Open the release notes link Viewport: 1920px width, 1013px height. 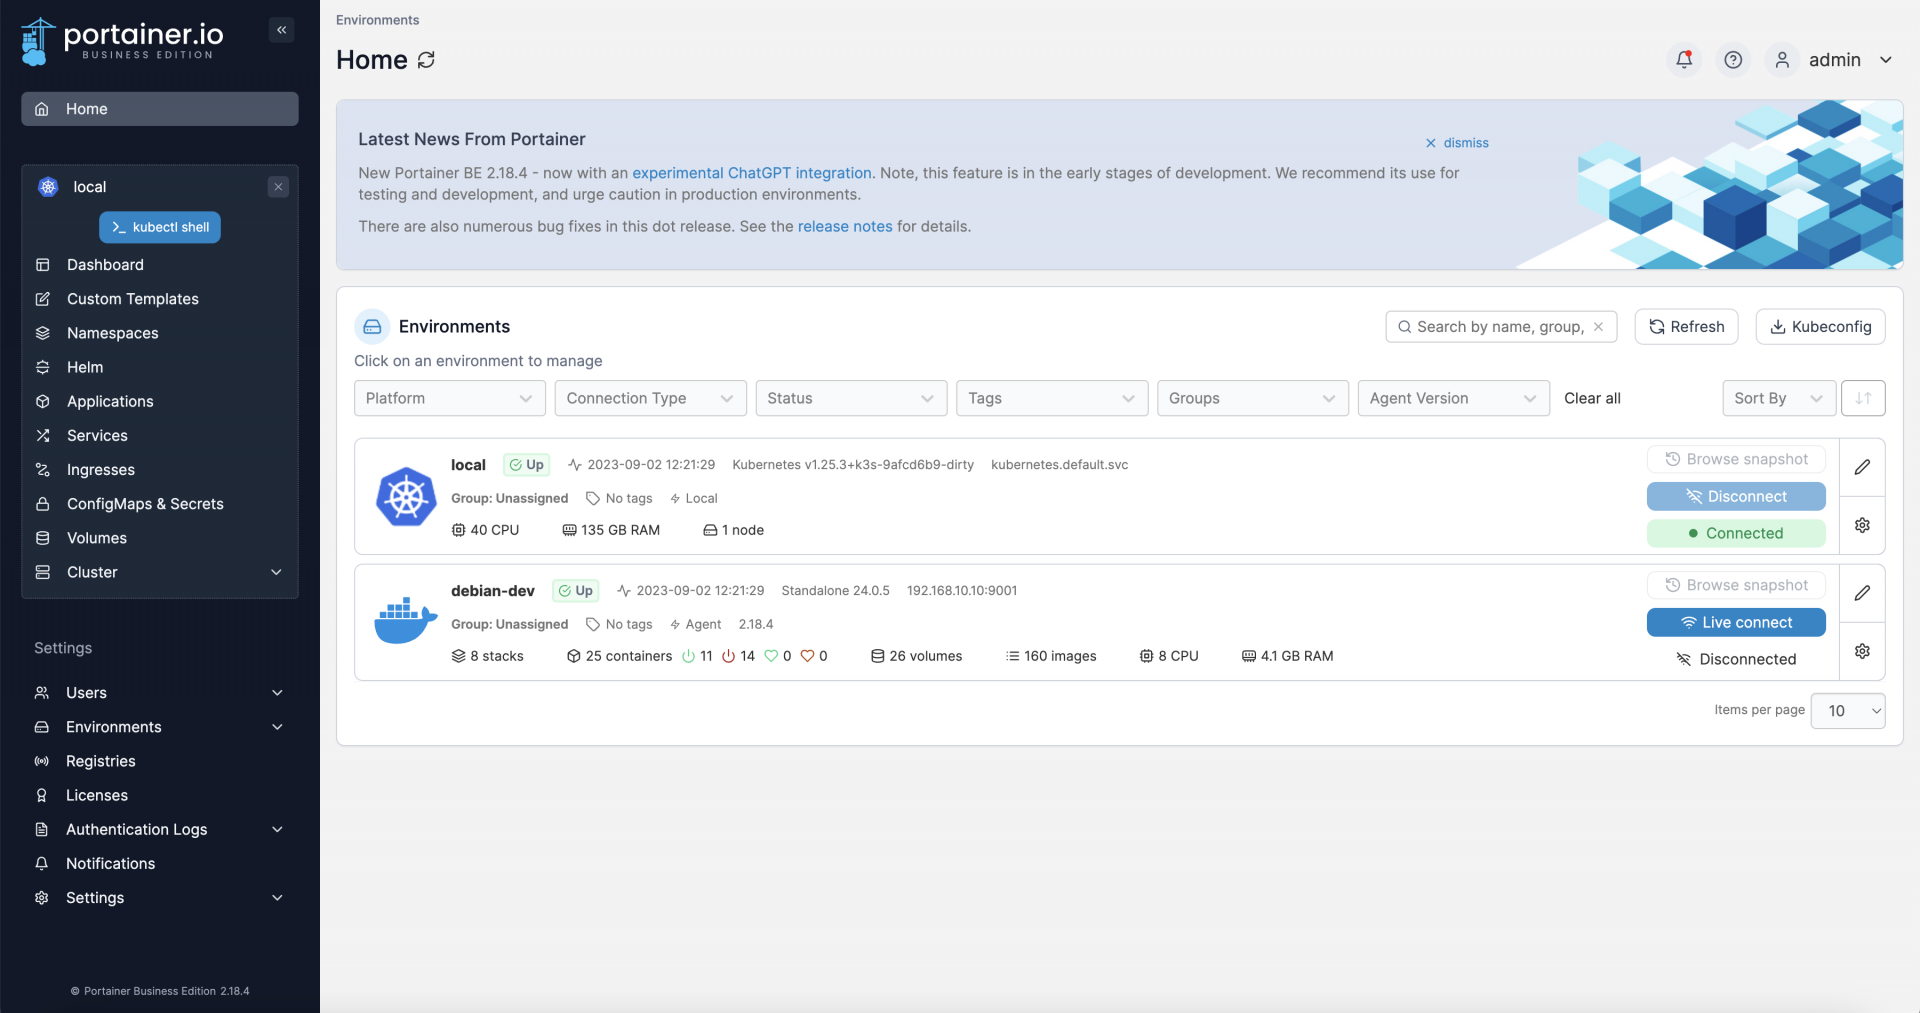845,227
